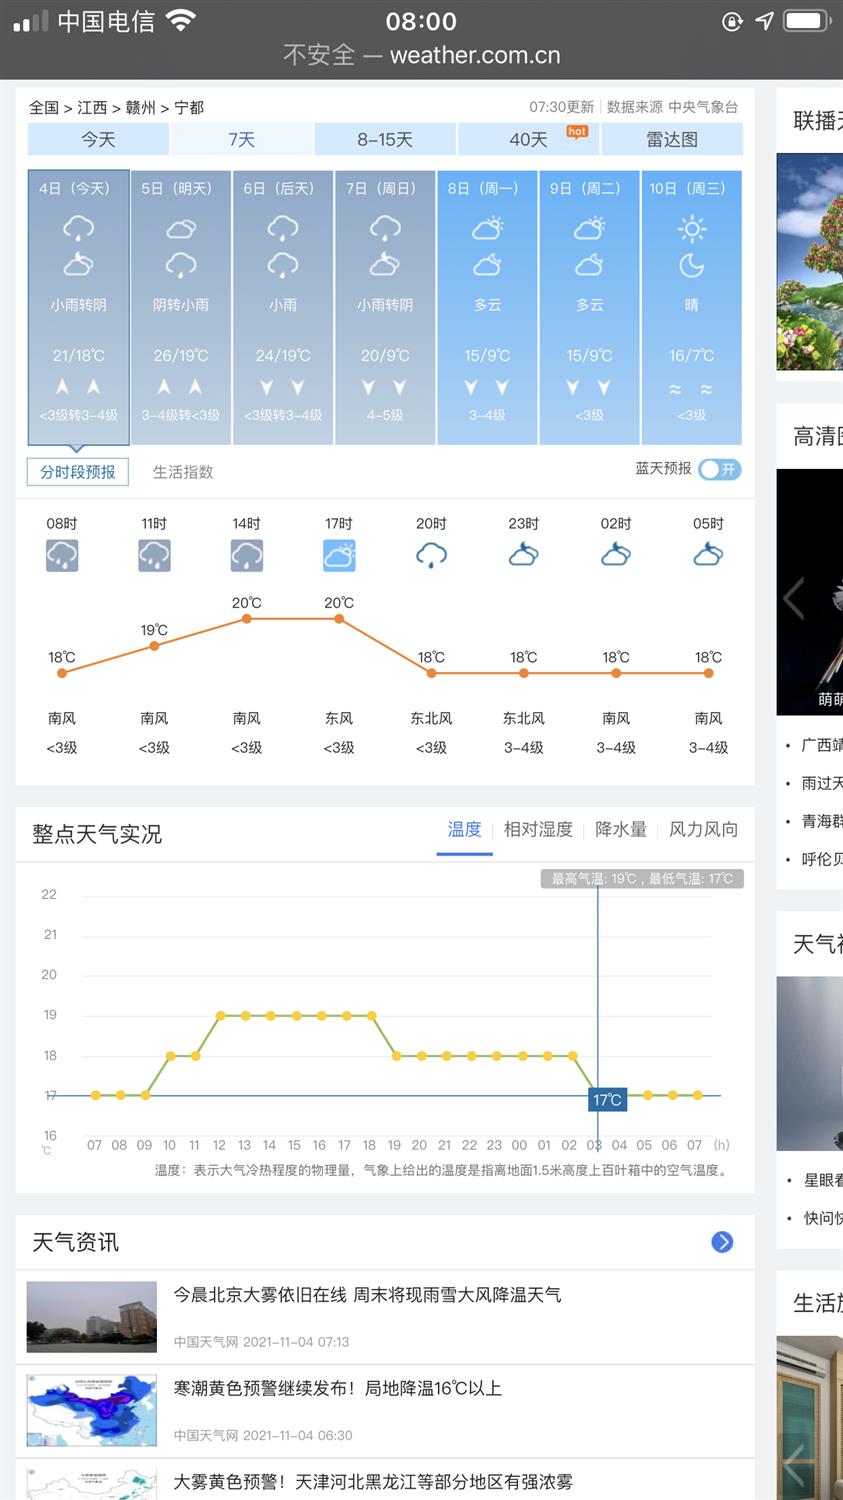Open the 8-15天 forecast tab
The width and height of the screenshot is (843, 1500).
385,139
